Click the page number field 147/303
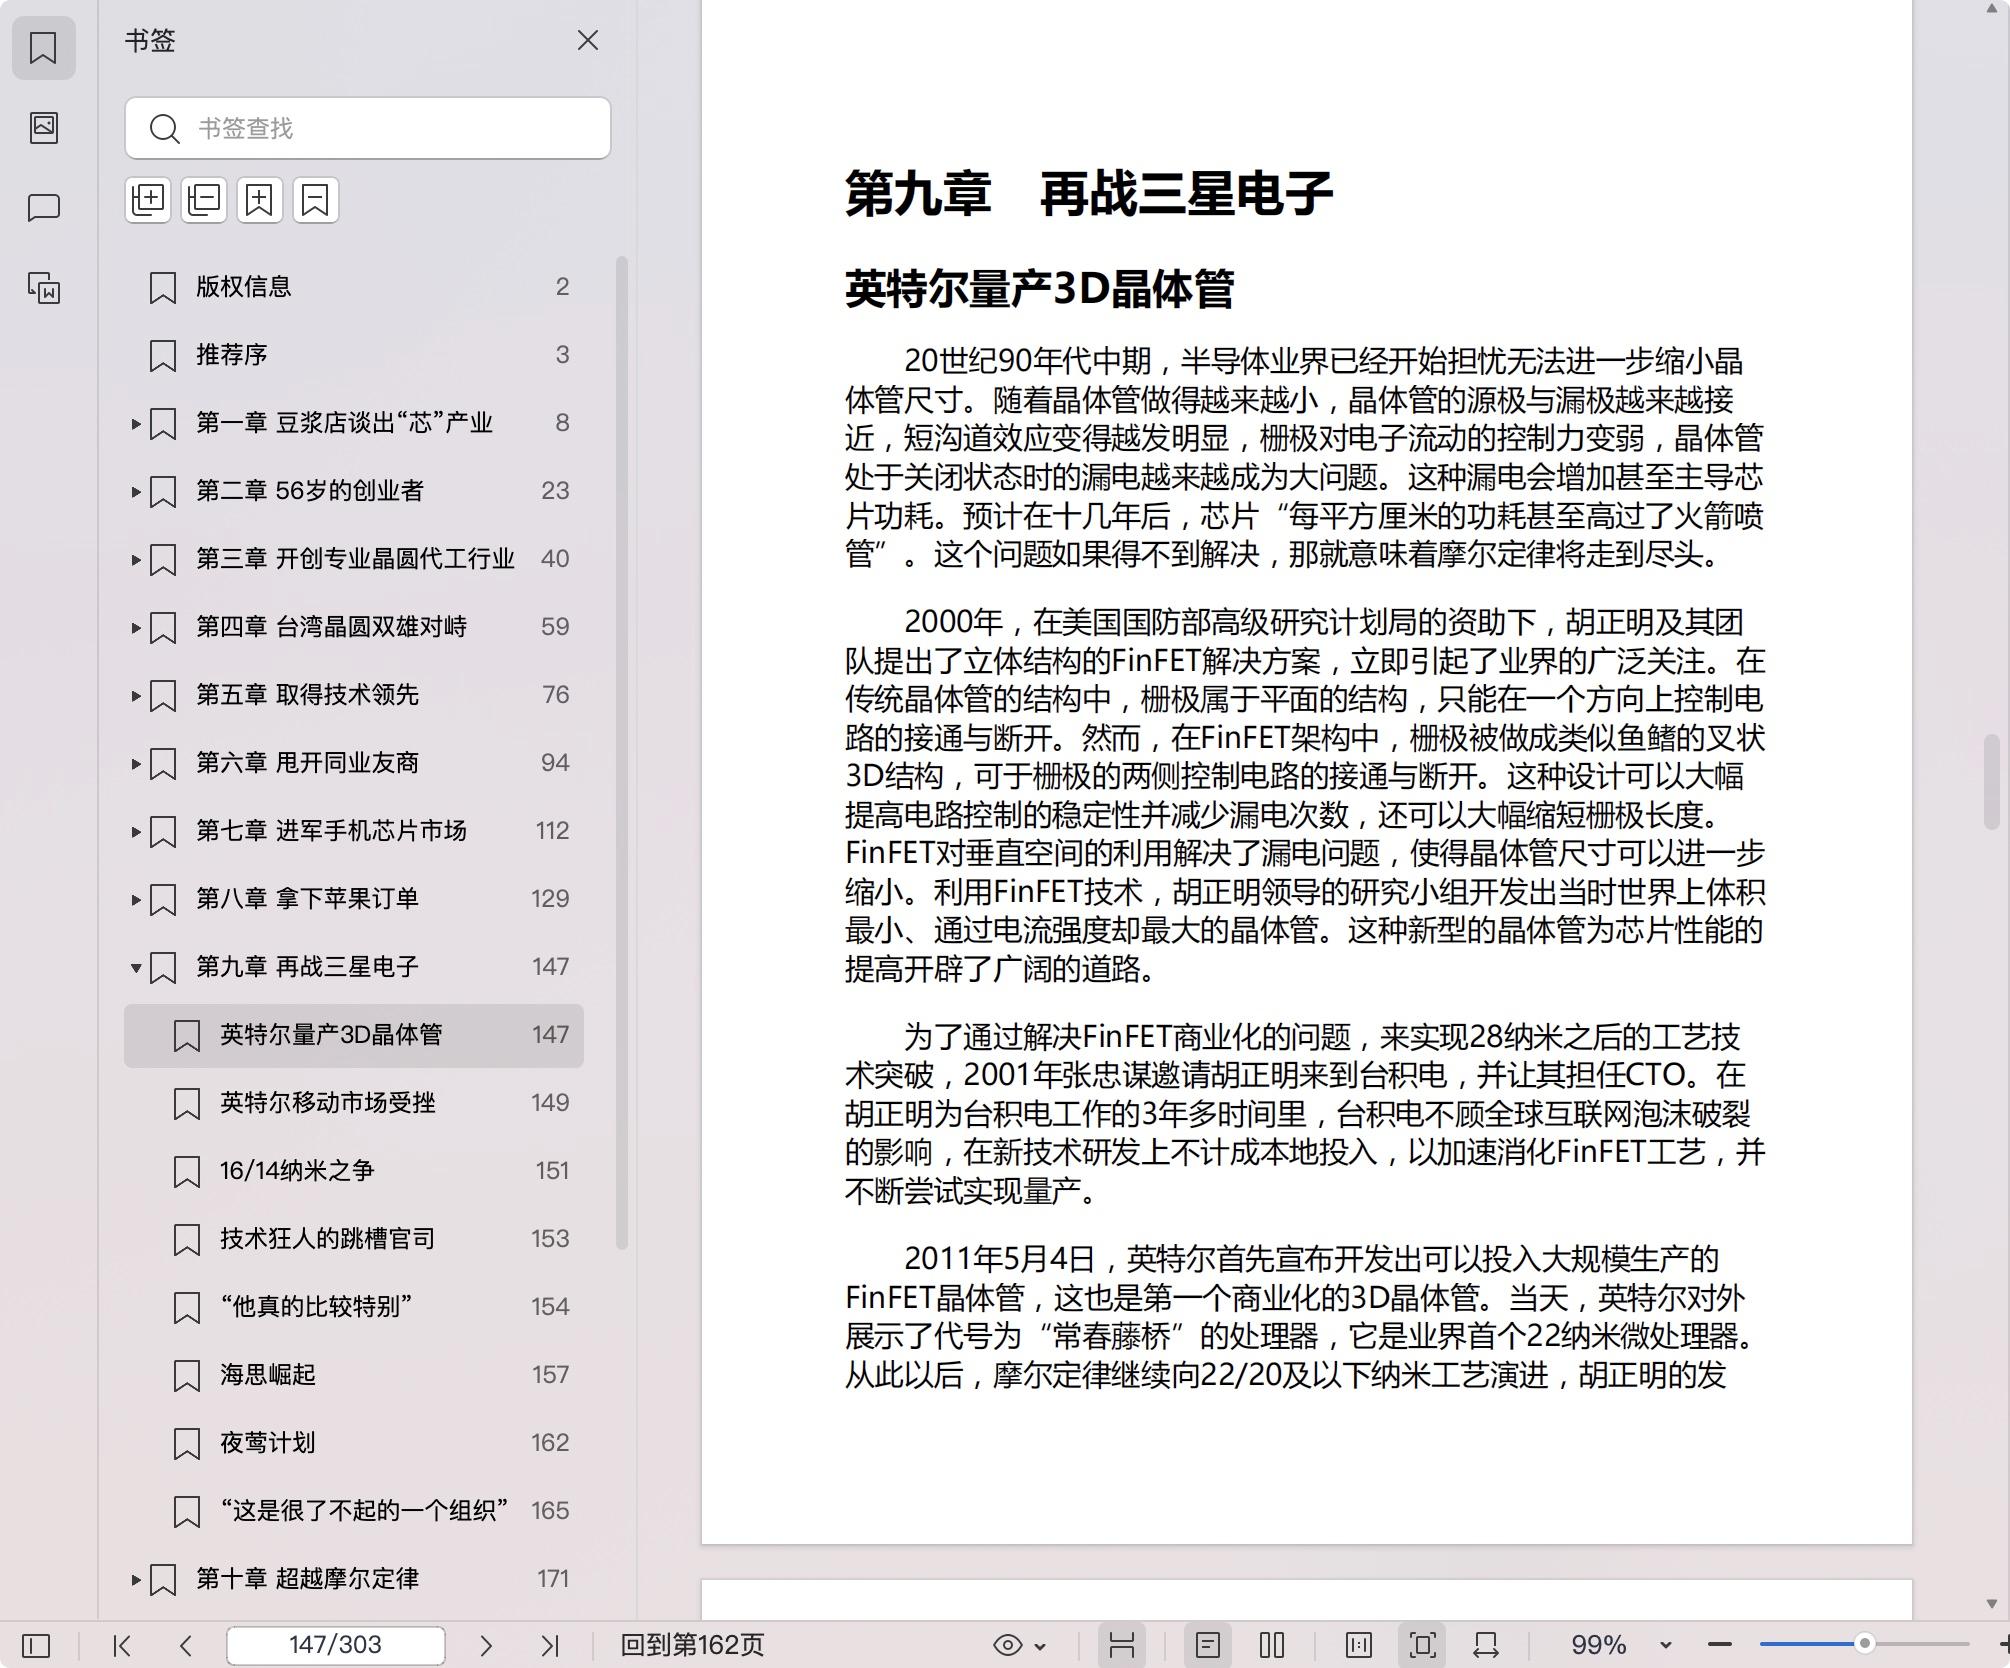Image resolution: width=2010 pixels, height=1668 pixels. coord(336,1645)
